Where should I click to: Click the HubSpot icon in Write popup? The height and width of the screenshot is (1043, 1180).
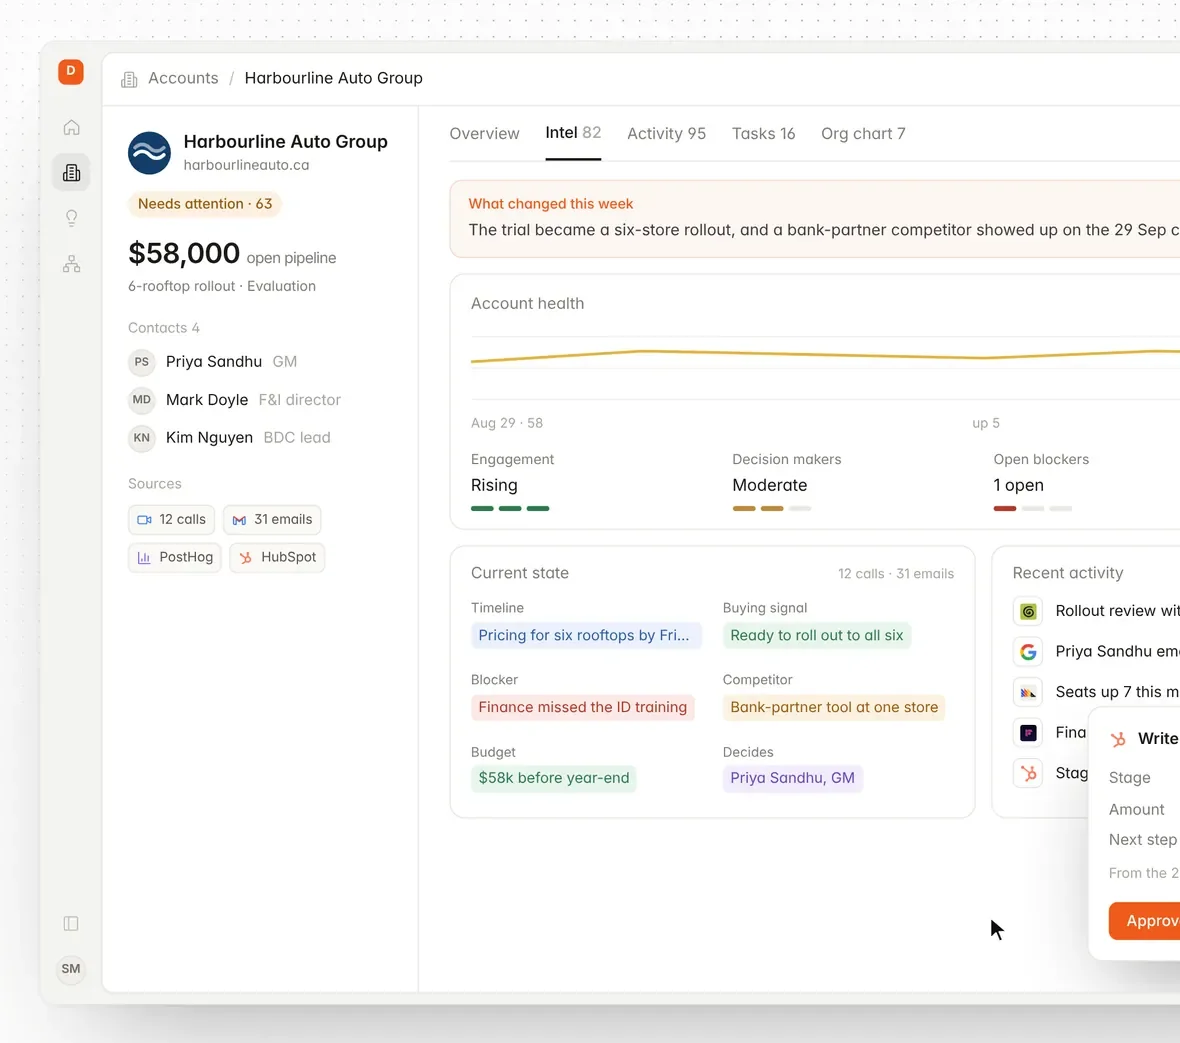[1118, 739]
